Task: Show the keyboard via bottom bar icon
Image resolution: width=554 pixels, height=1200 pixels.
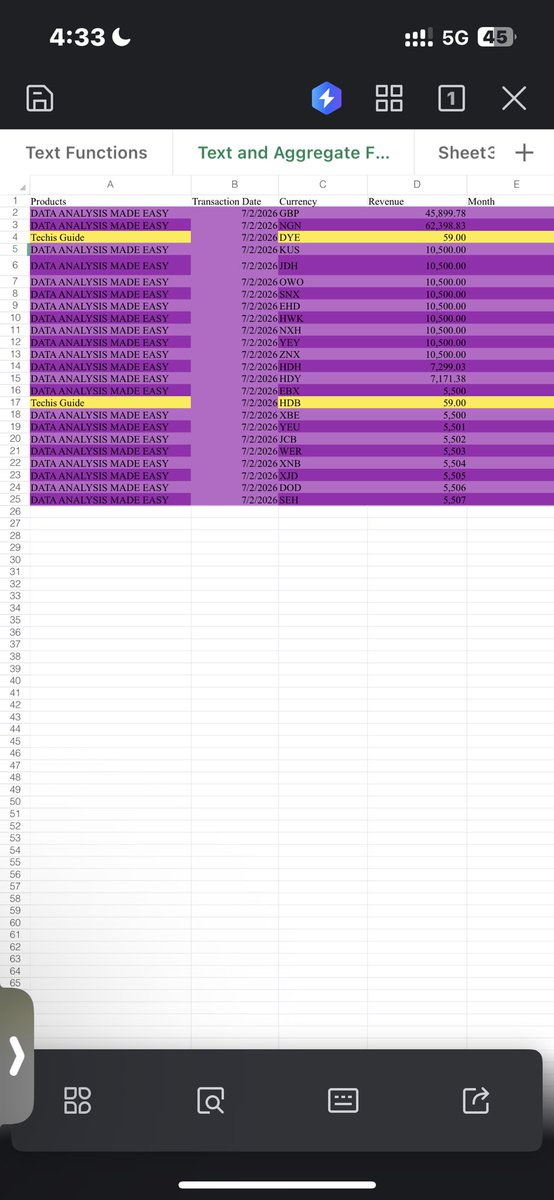Action: [343, 1101]
